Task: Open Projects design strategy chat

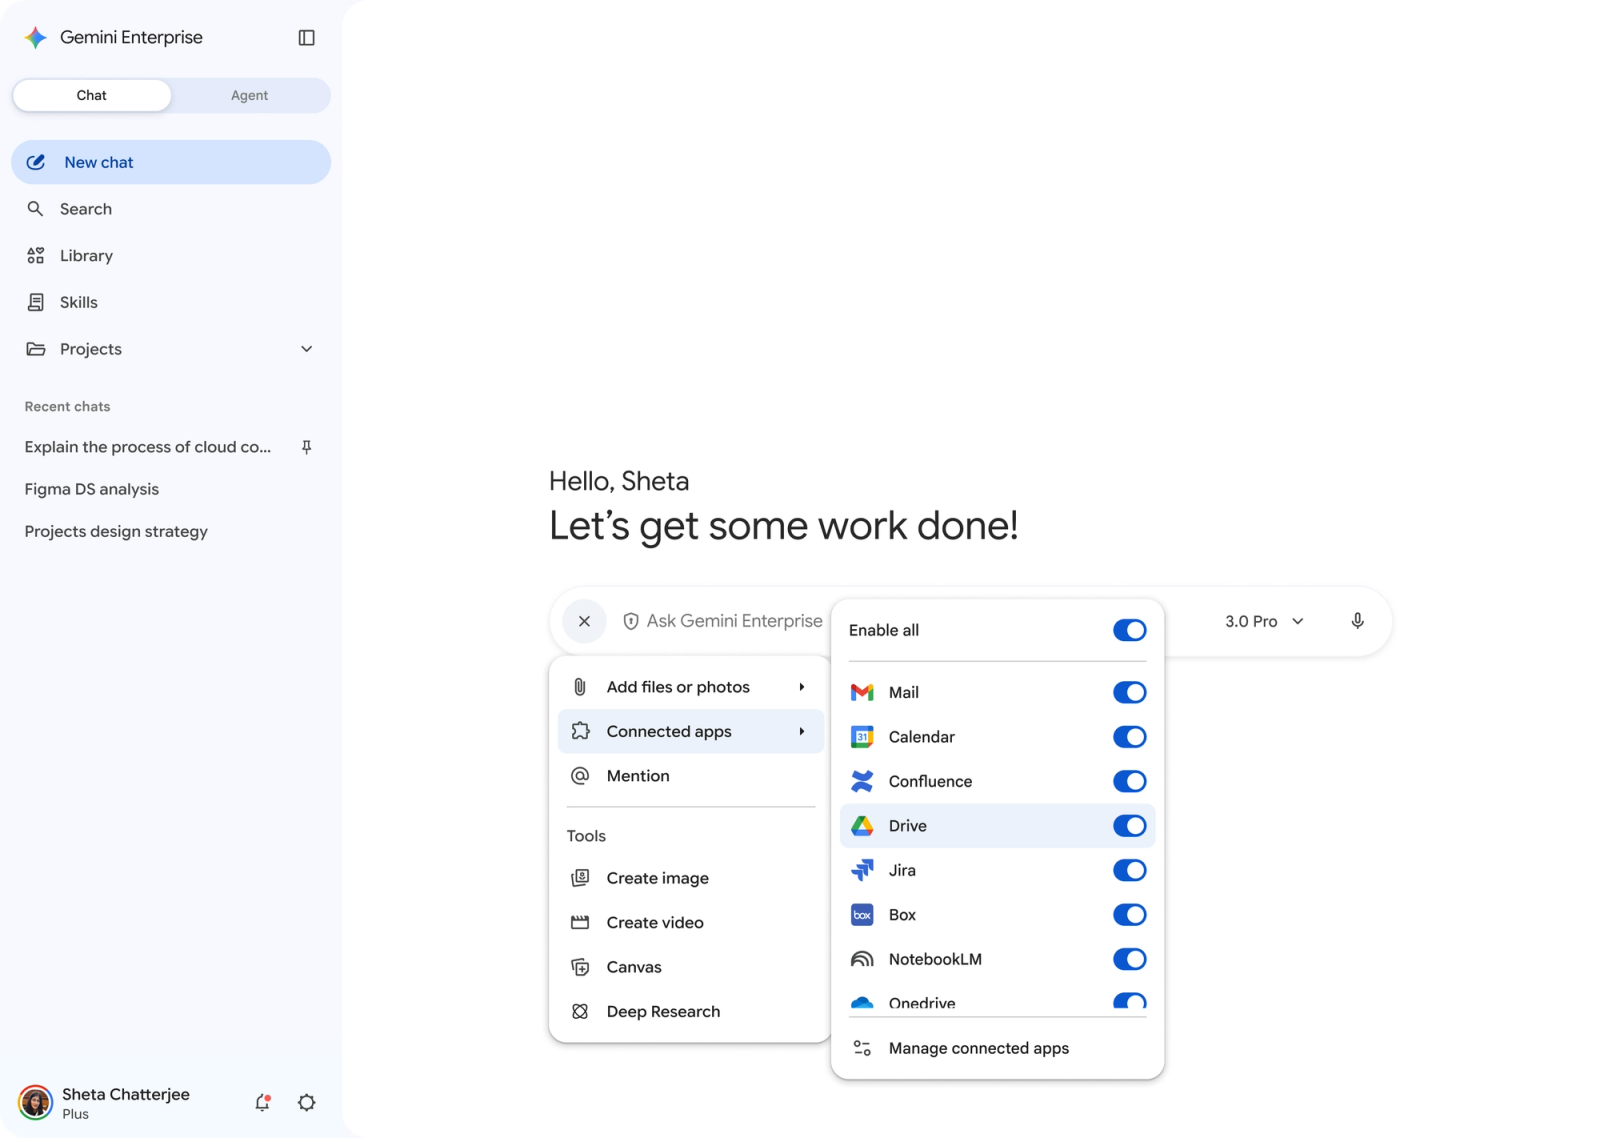Action: click(x=116, y=531)
